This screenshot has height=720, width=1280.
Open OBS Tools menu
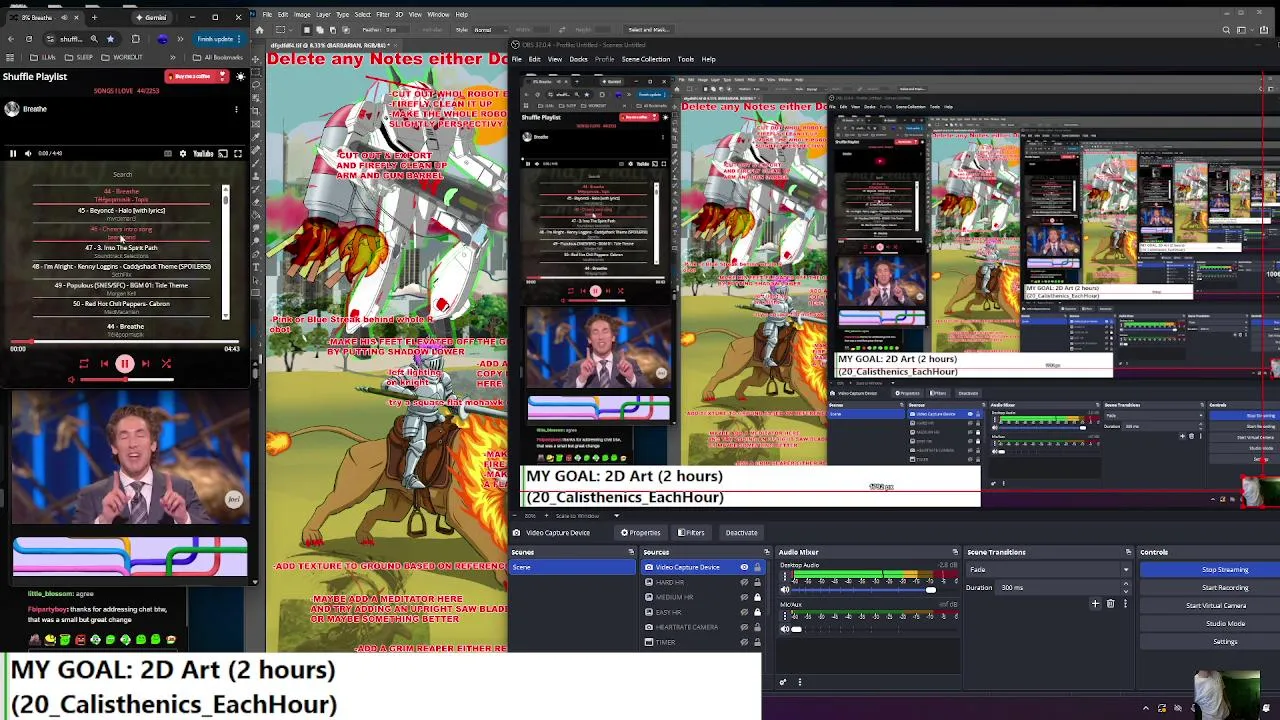coord(685,59)
